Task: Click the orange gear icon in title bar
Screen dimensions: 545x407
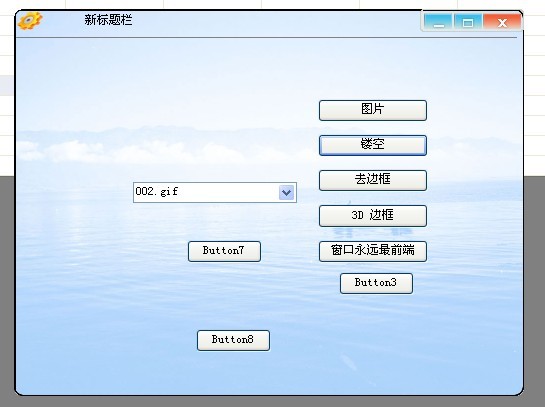Action: click(x=30, y=21)
